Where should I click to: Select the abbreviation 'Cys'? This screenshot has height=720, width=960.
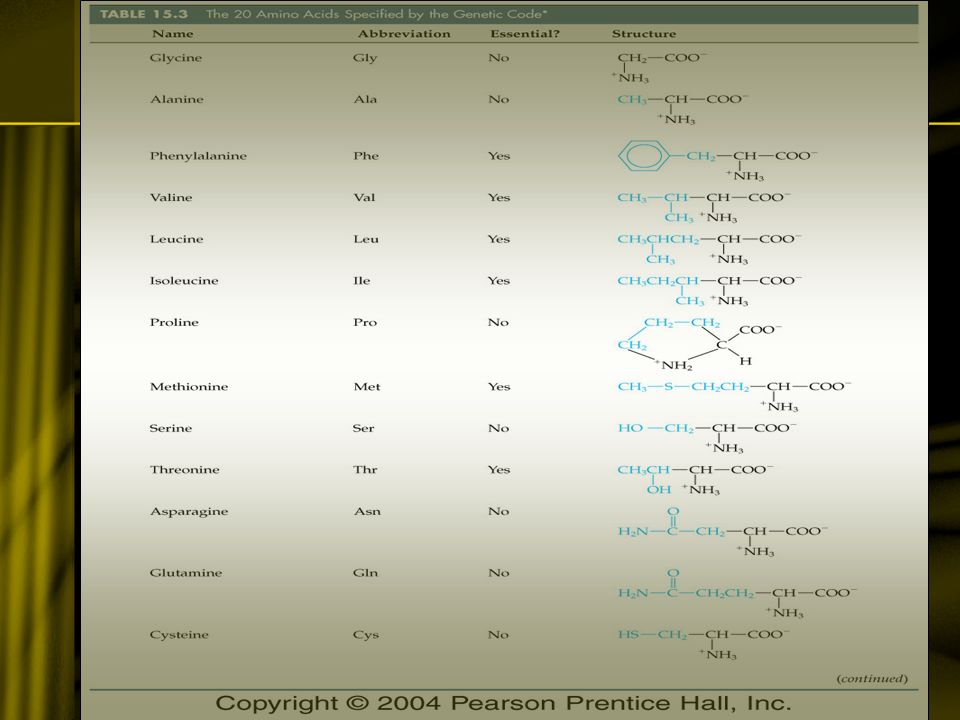pos(366,635)
